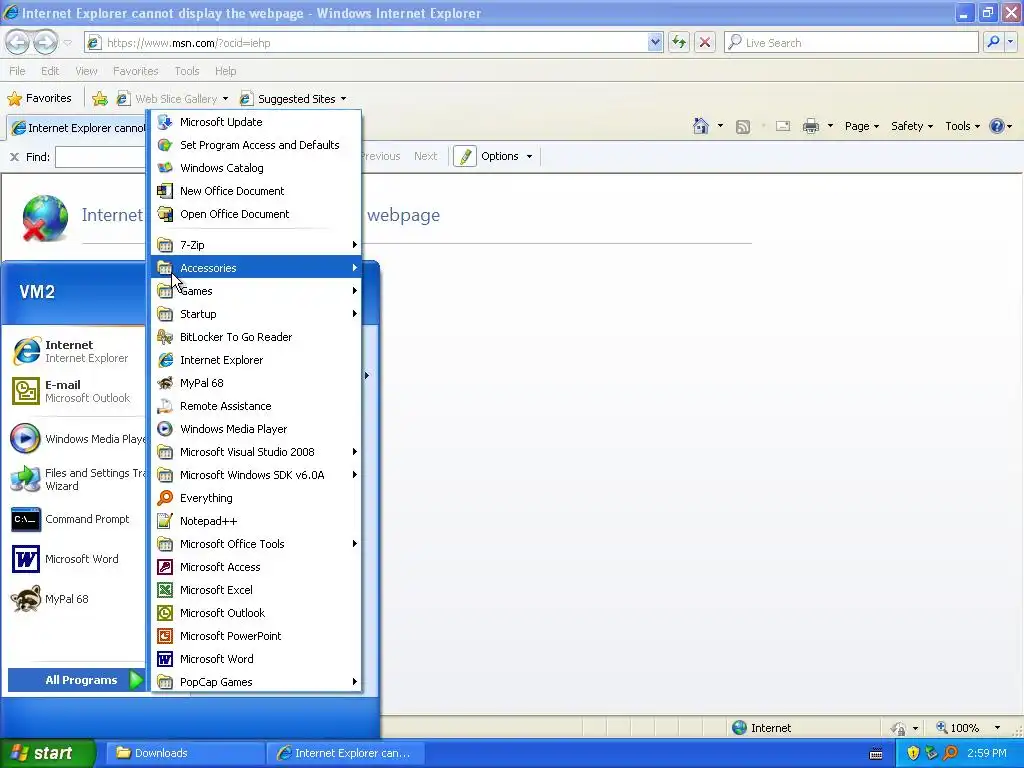Expand the Startup submenu
This screenshot has width=1024, height=768.
256,314
